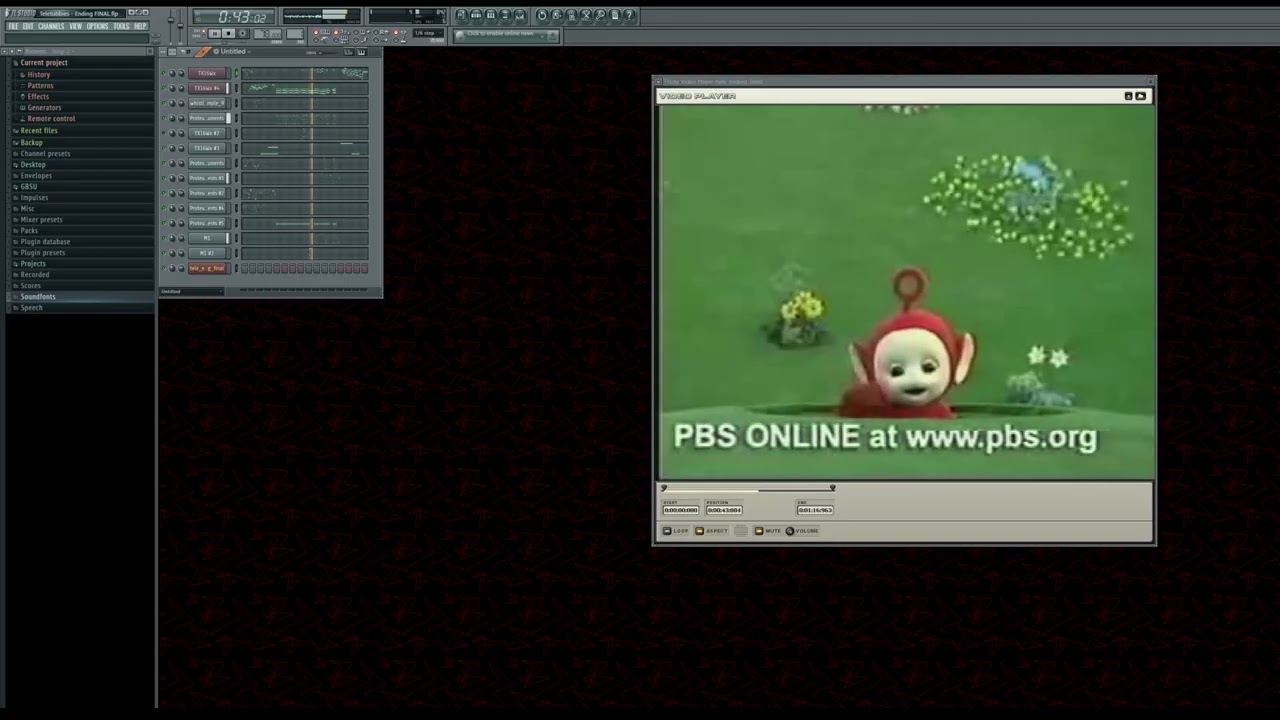Toggle ASPECT in the Video Player

pyautogui.click(x=699, y=531)
